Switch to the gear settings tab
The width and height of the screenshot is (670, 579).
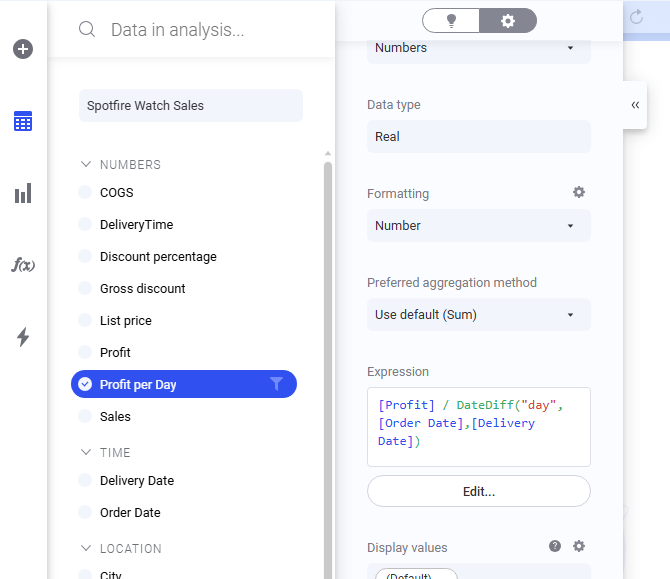pos(508,20)
